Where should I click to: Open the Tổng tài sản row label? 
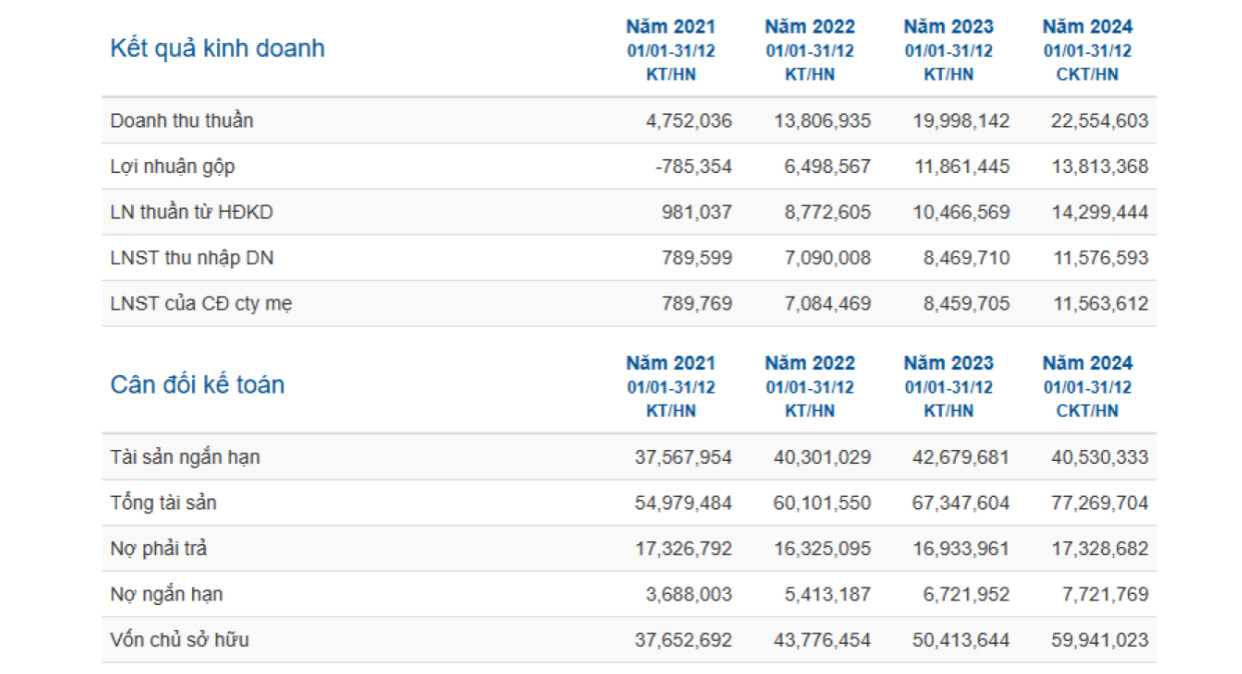(163, 503)
